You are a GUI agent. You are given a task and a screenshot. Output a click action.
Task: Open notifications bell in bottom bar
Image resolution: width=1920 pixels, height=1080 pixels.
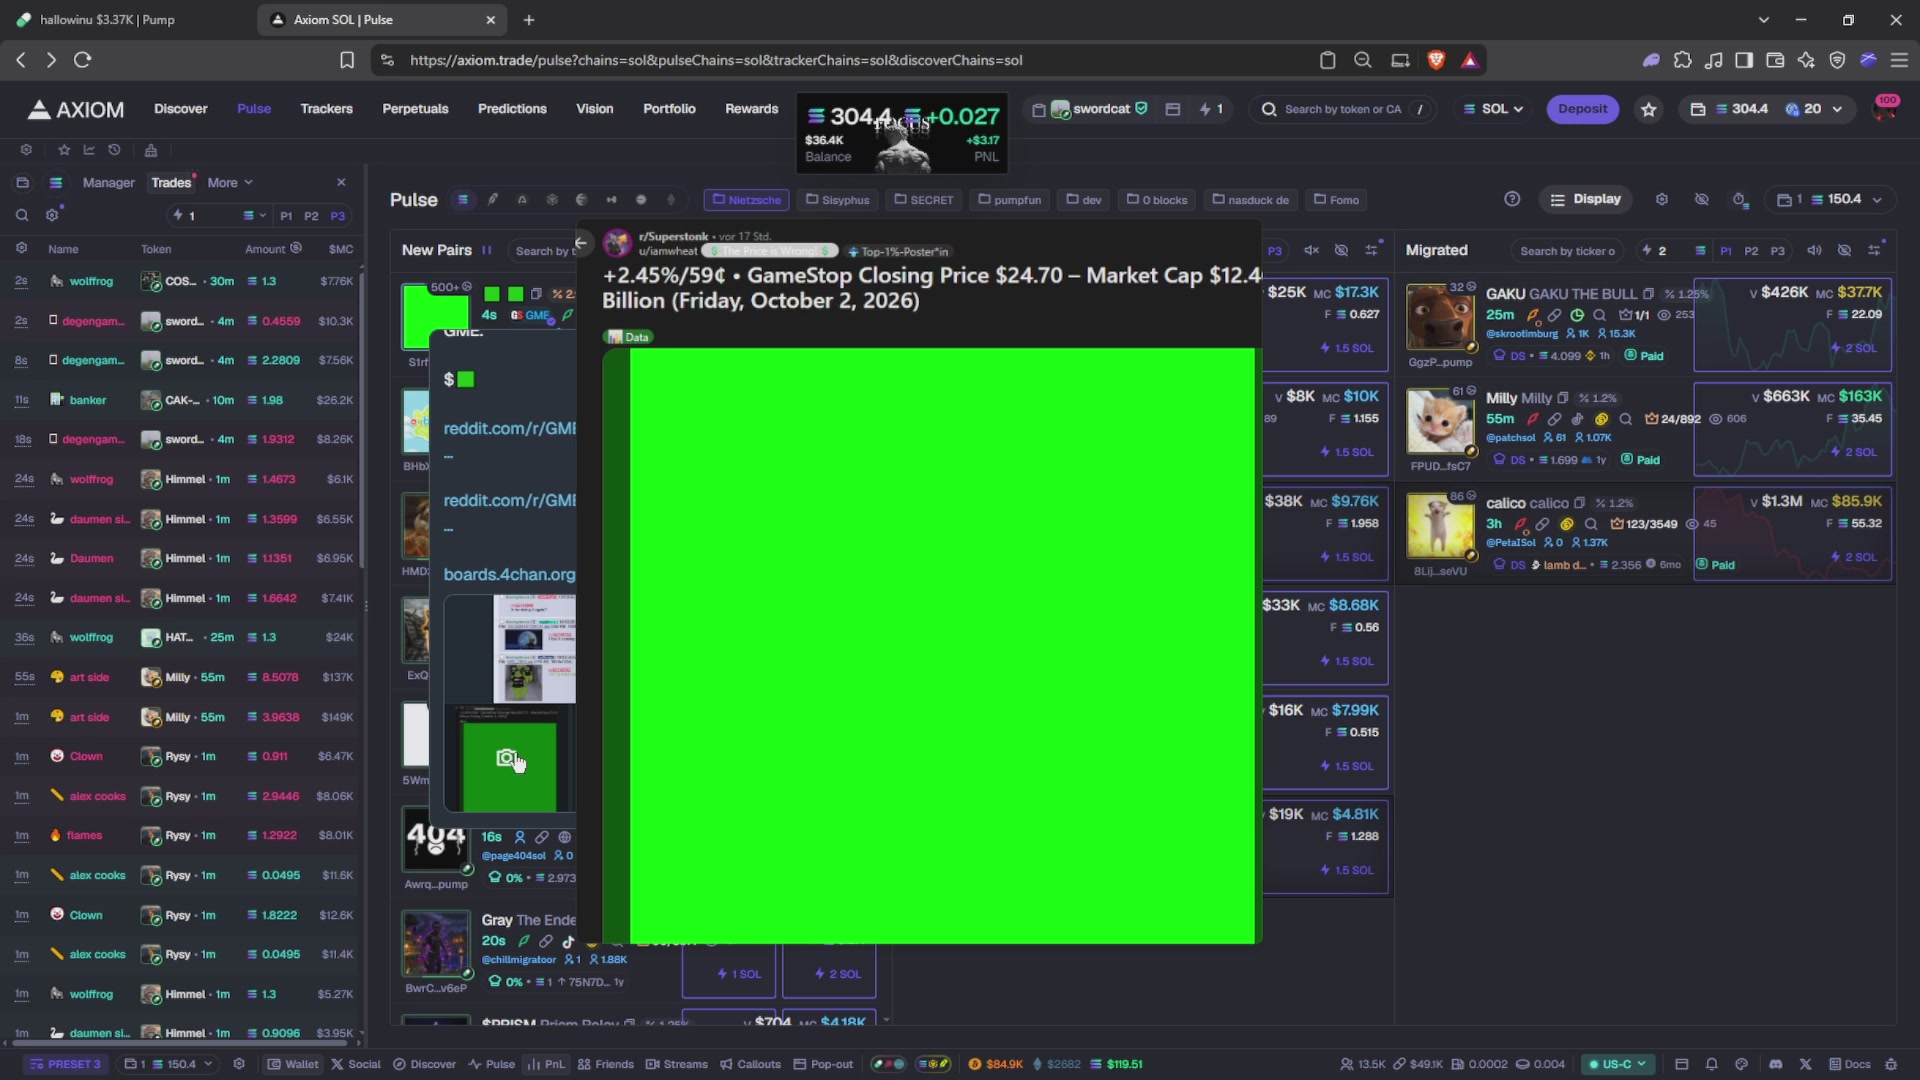[x=1711, y=1064]
